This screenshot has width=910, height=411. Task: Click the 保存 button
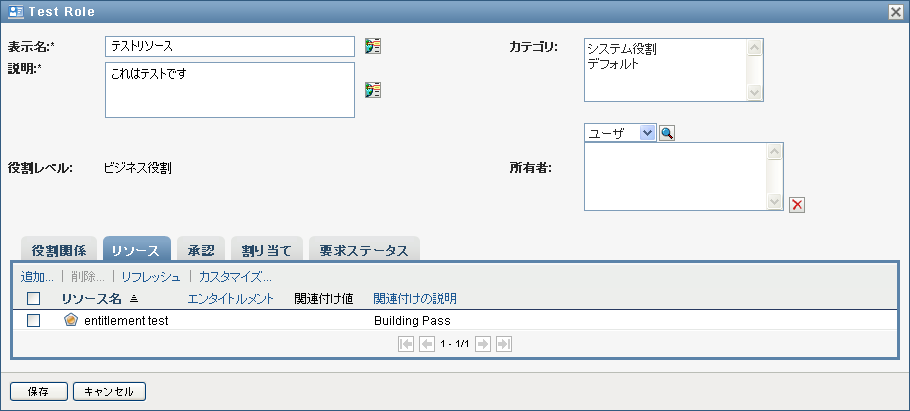click(x=39, y=391)
